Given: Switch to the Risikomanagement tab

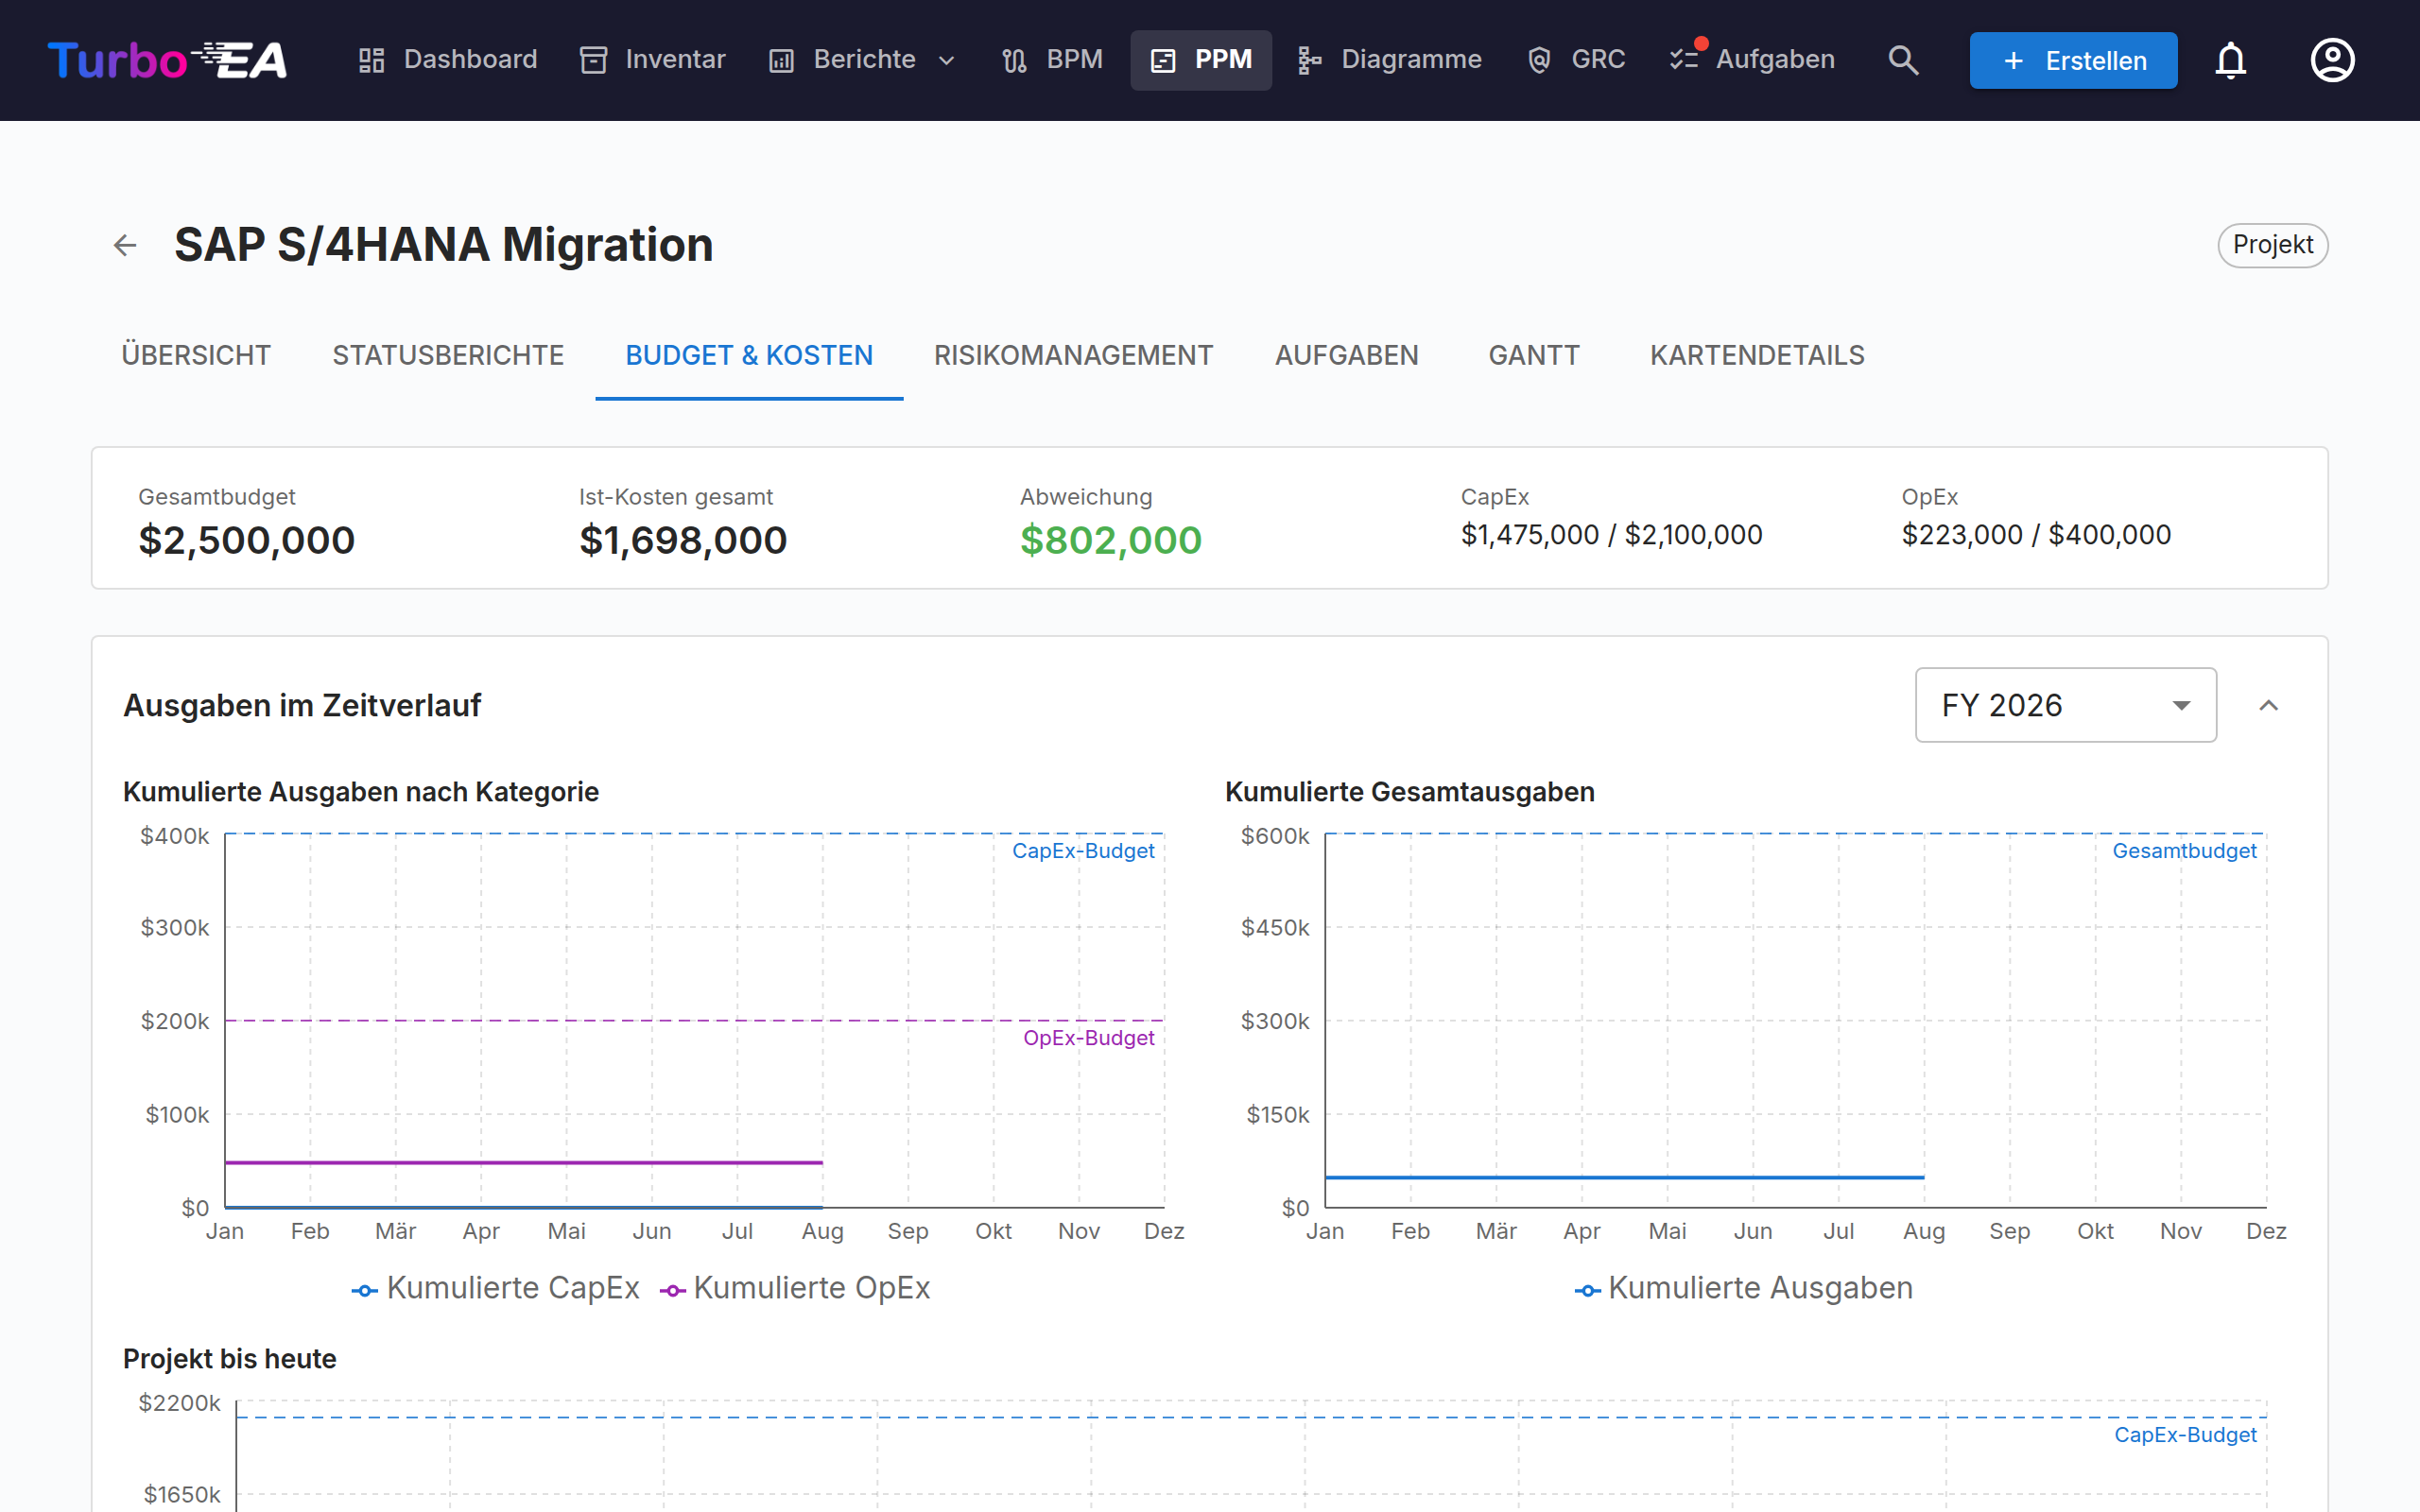Looking at the screenshot, I should click(x=1073, y=355).
